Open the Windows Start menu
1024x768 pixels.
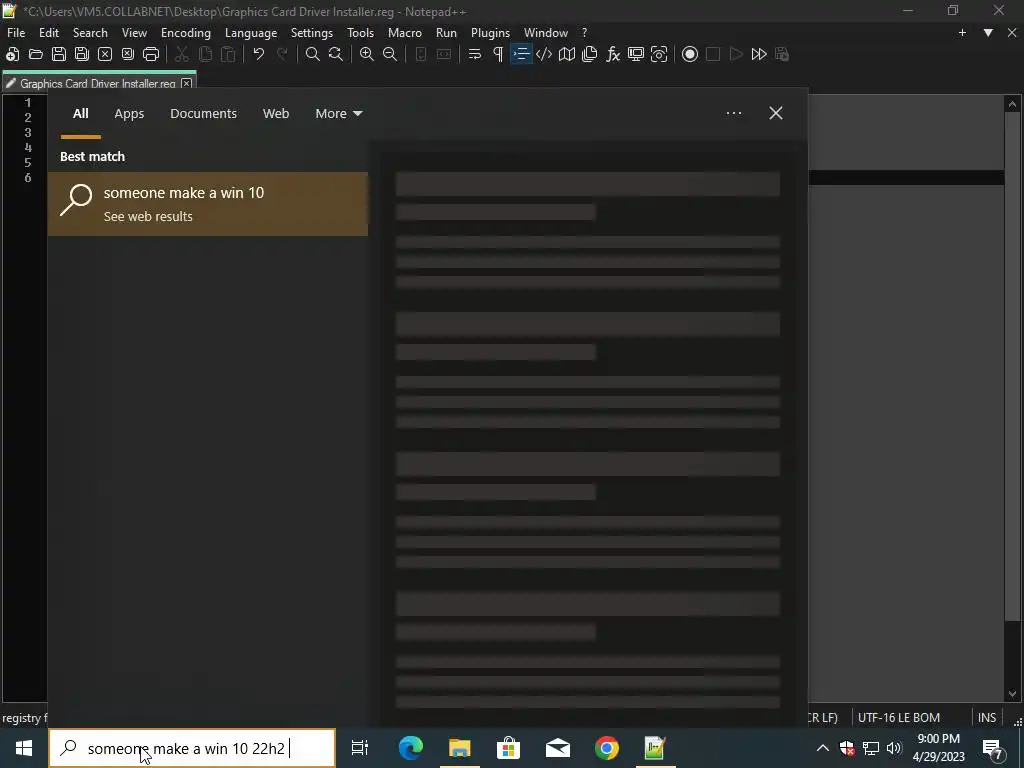pos(24,748)
